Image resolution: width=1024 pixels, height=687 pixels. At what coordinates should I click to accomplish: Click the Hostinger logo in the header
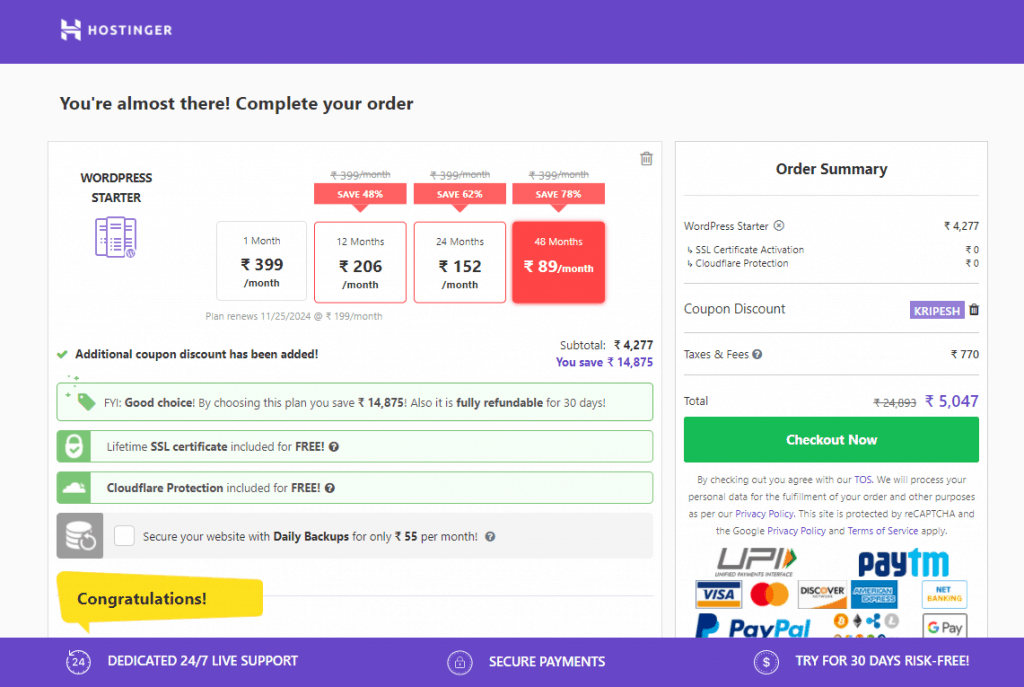(116, 30)
